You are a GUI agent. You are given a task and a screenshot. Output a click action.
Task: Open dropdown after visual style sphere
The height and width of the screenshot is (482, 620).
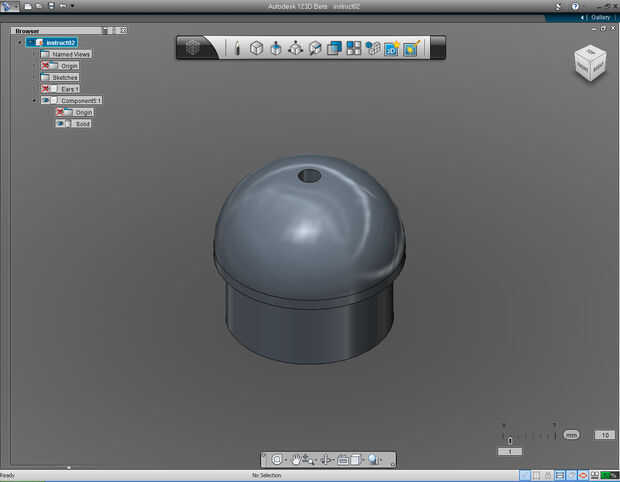click(381, 460)
